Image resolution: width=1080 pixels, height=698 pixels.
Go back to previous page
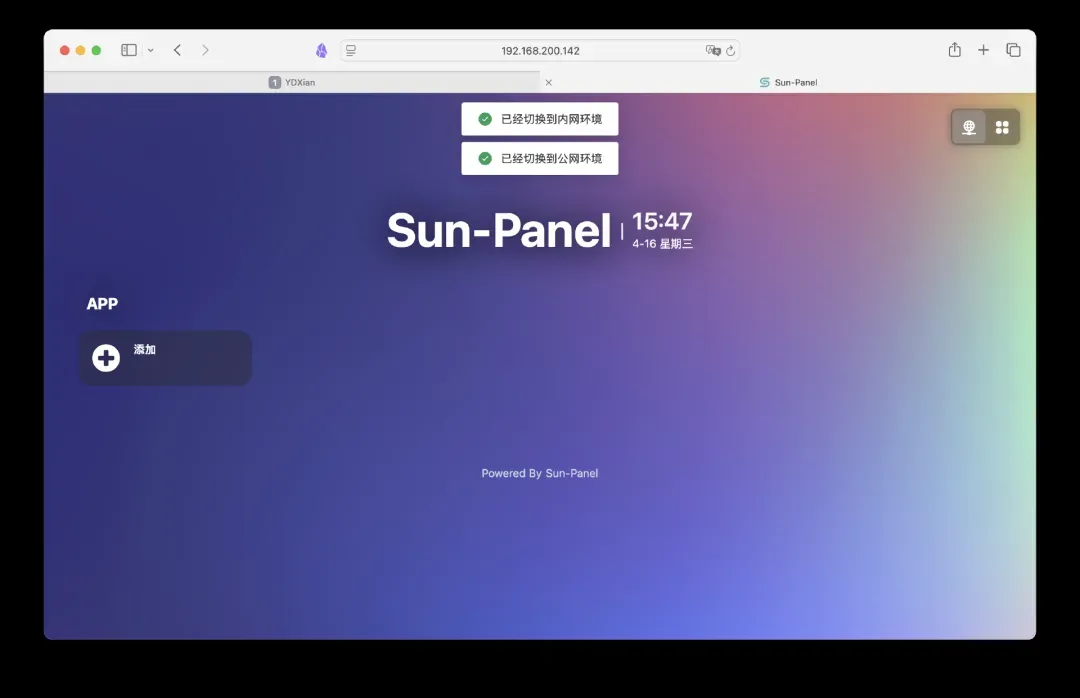[177, 50]
